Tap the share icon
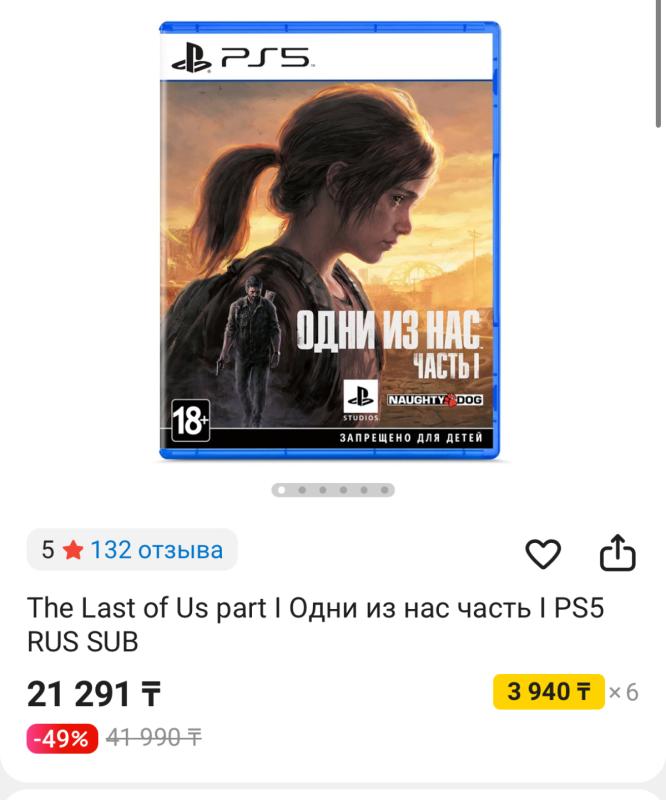 pos(618,553)
